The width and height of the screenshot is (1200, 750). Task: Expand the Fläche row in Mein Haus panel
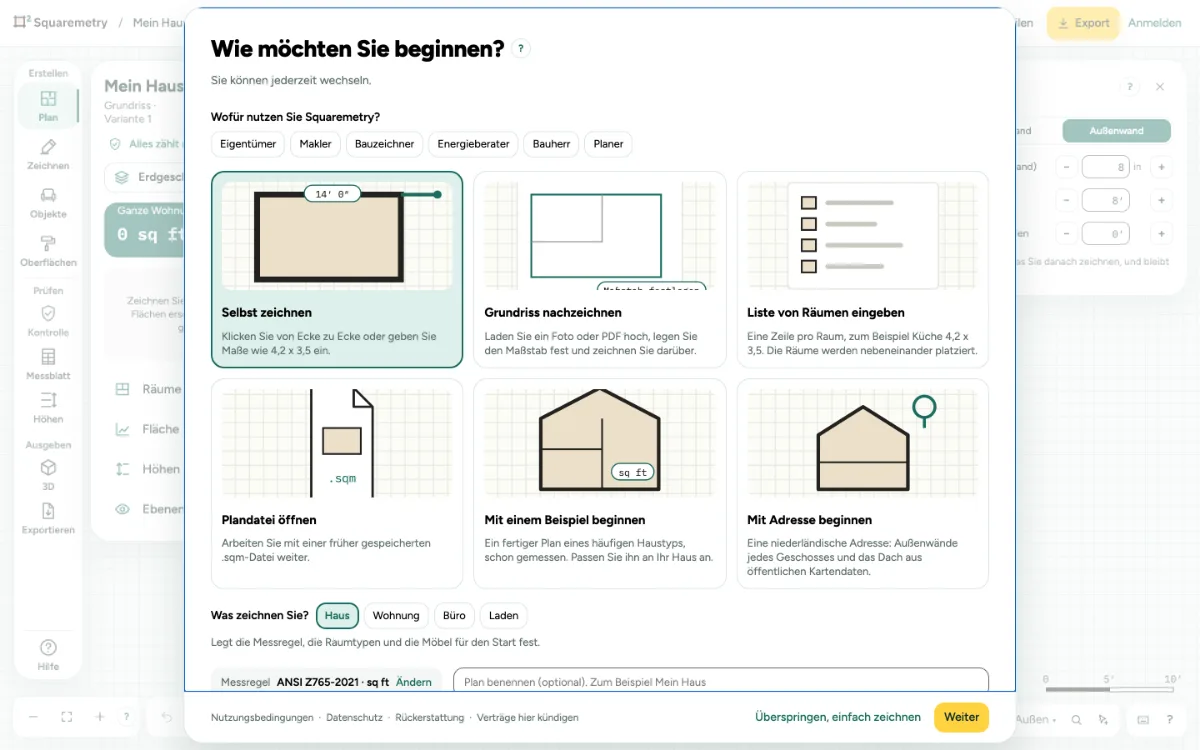148,429
